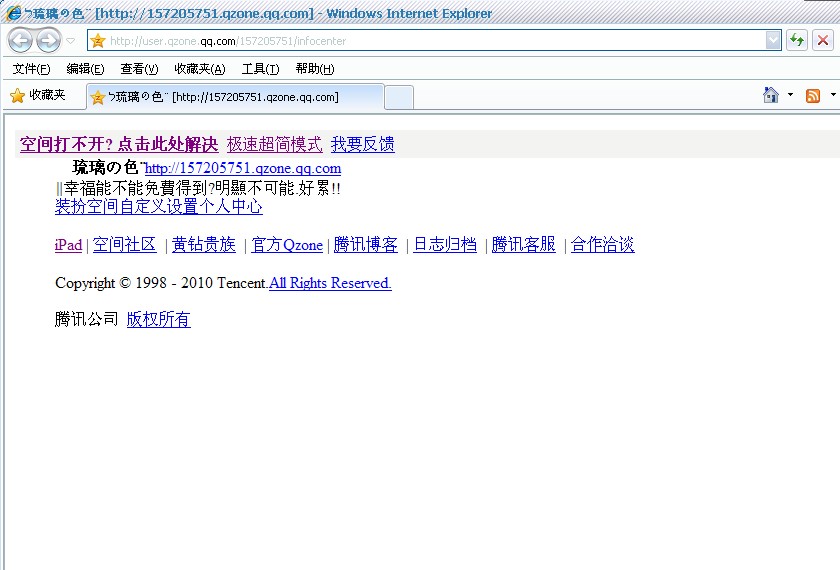
Task: Click the 版权所有 link
Action: (x=159, y=319)
